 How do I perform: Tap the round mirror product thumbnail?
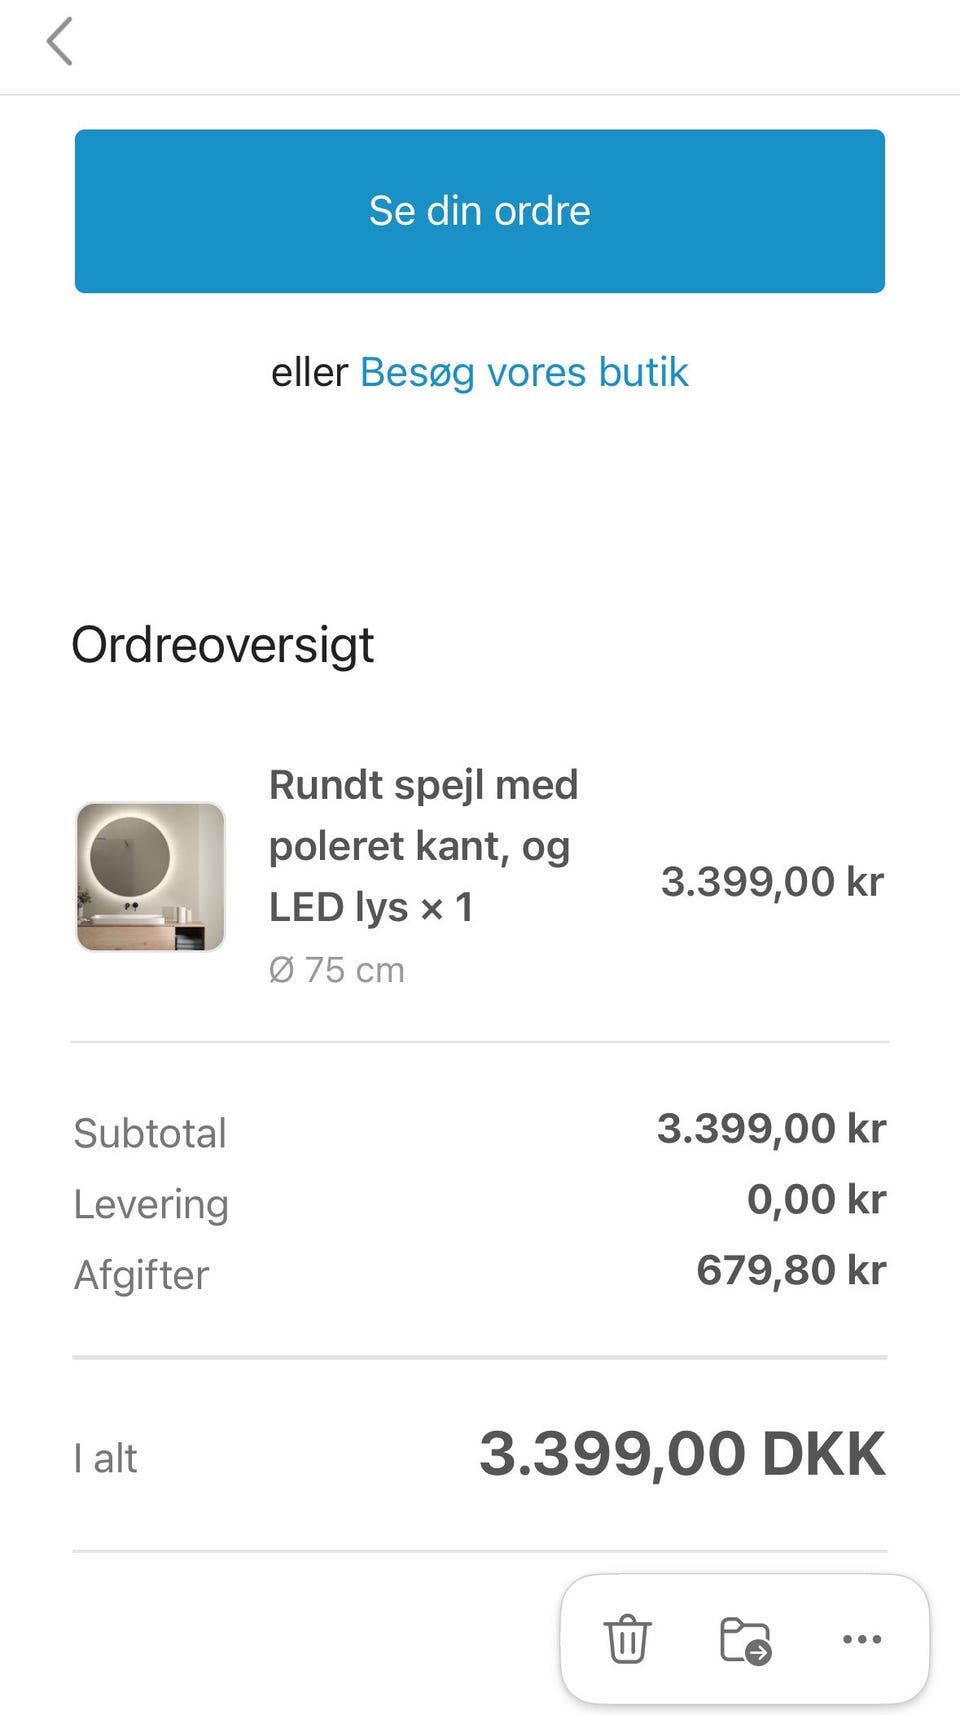(151, 876)
